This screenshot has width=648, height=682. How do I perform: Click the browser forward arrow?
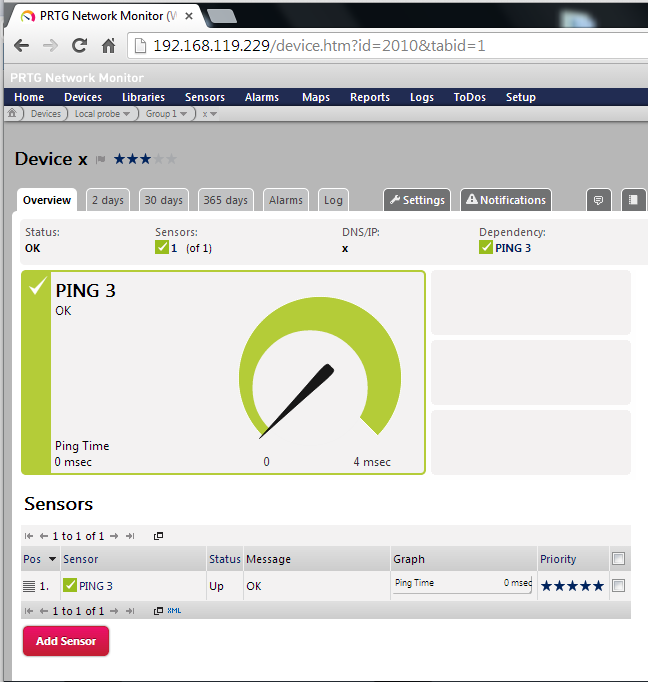coord(50,45)
